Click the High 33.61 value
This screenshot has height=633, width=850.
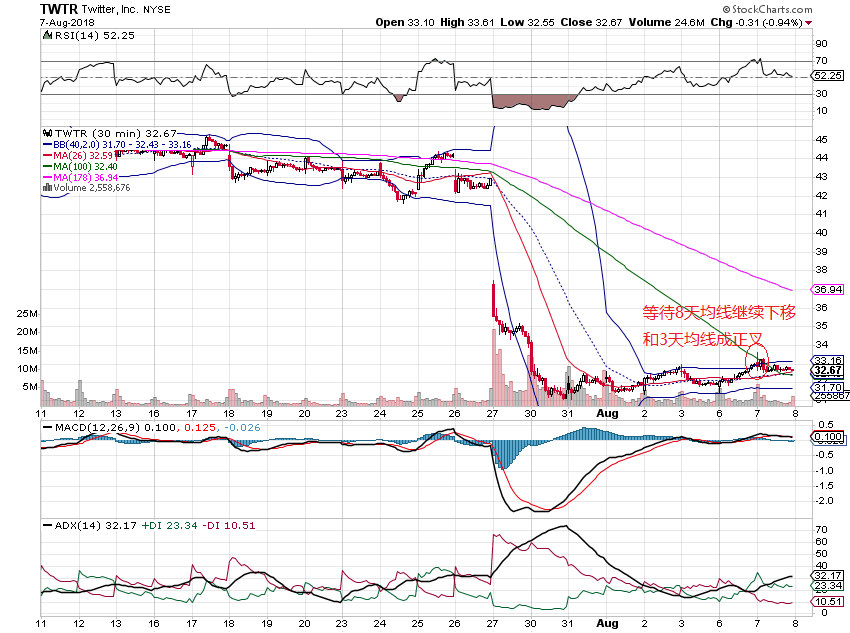tap(467, 22)
